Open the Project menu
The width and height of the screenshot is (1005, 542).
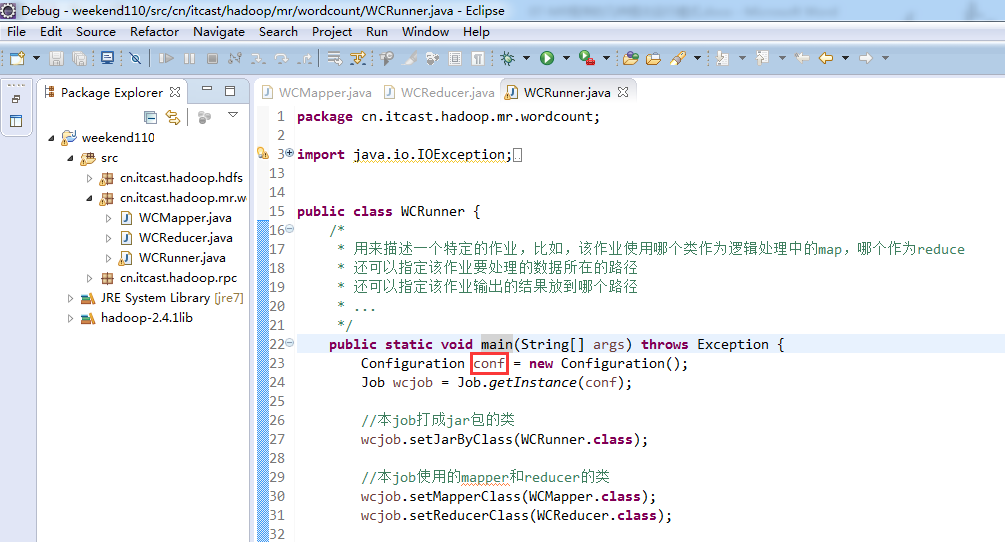click(332, 31)
